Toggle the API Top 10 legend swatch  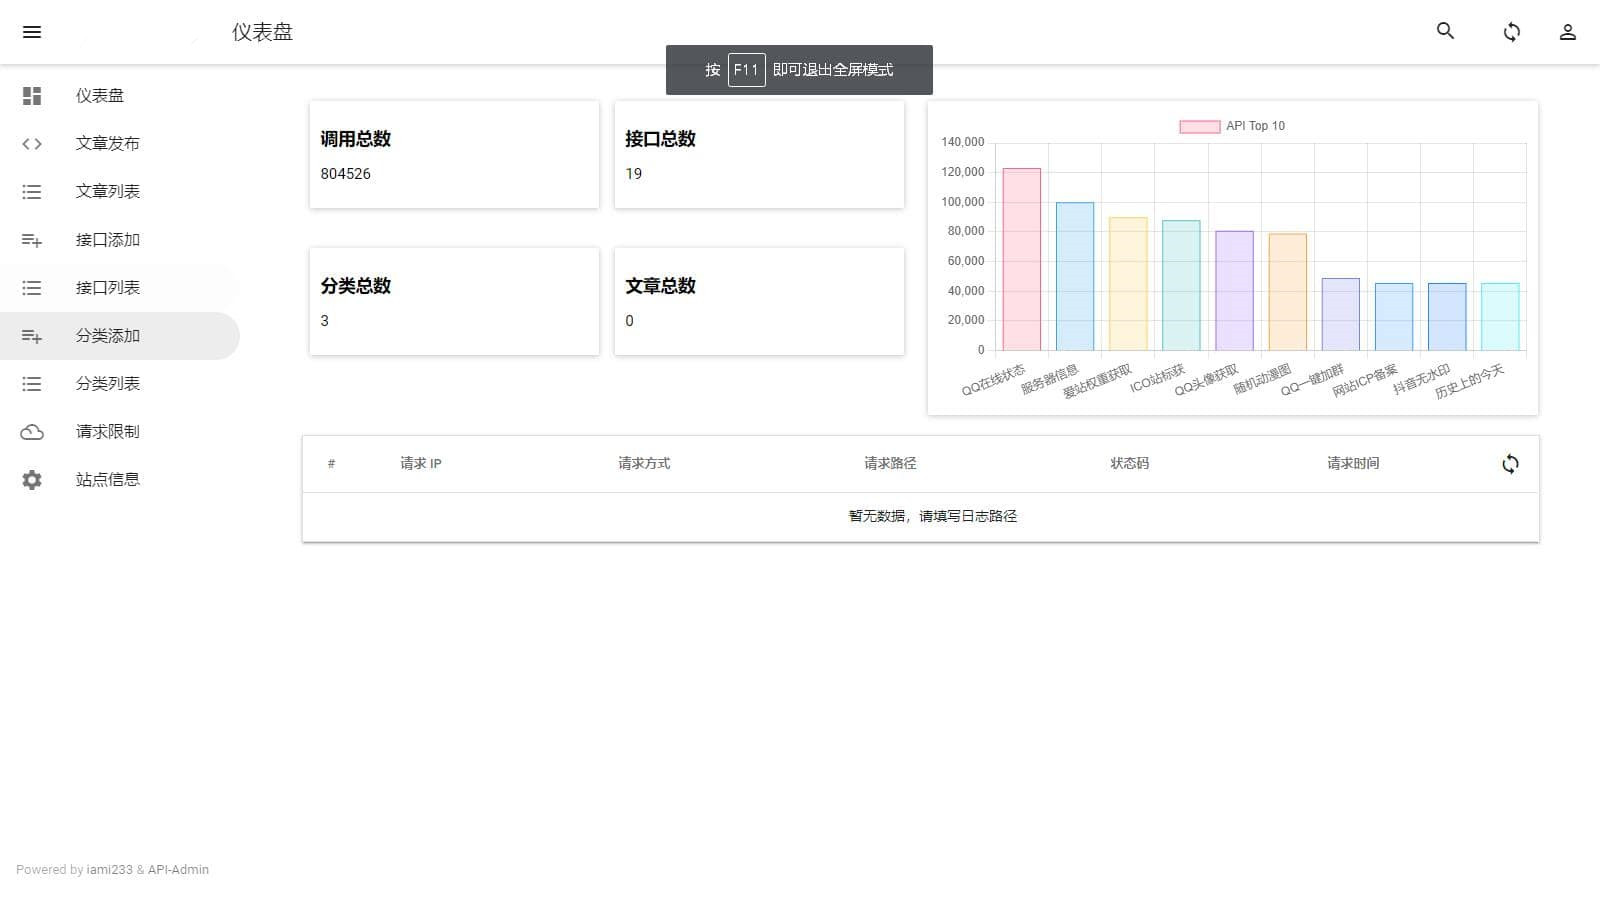tap(1199, 126)
